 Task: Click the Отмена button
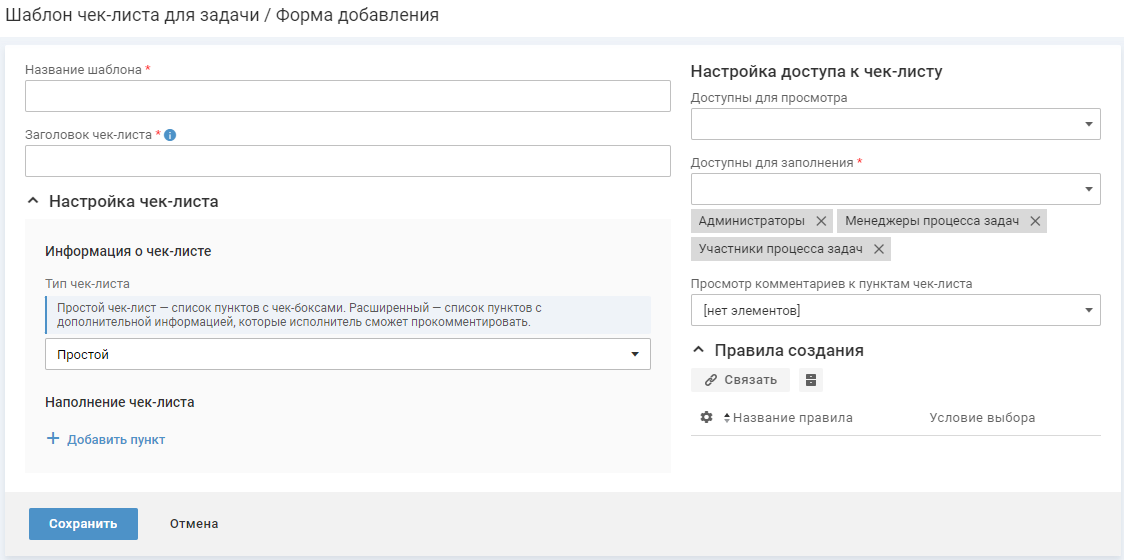194,524
